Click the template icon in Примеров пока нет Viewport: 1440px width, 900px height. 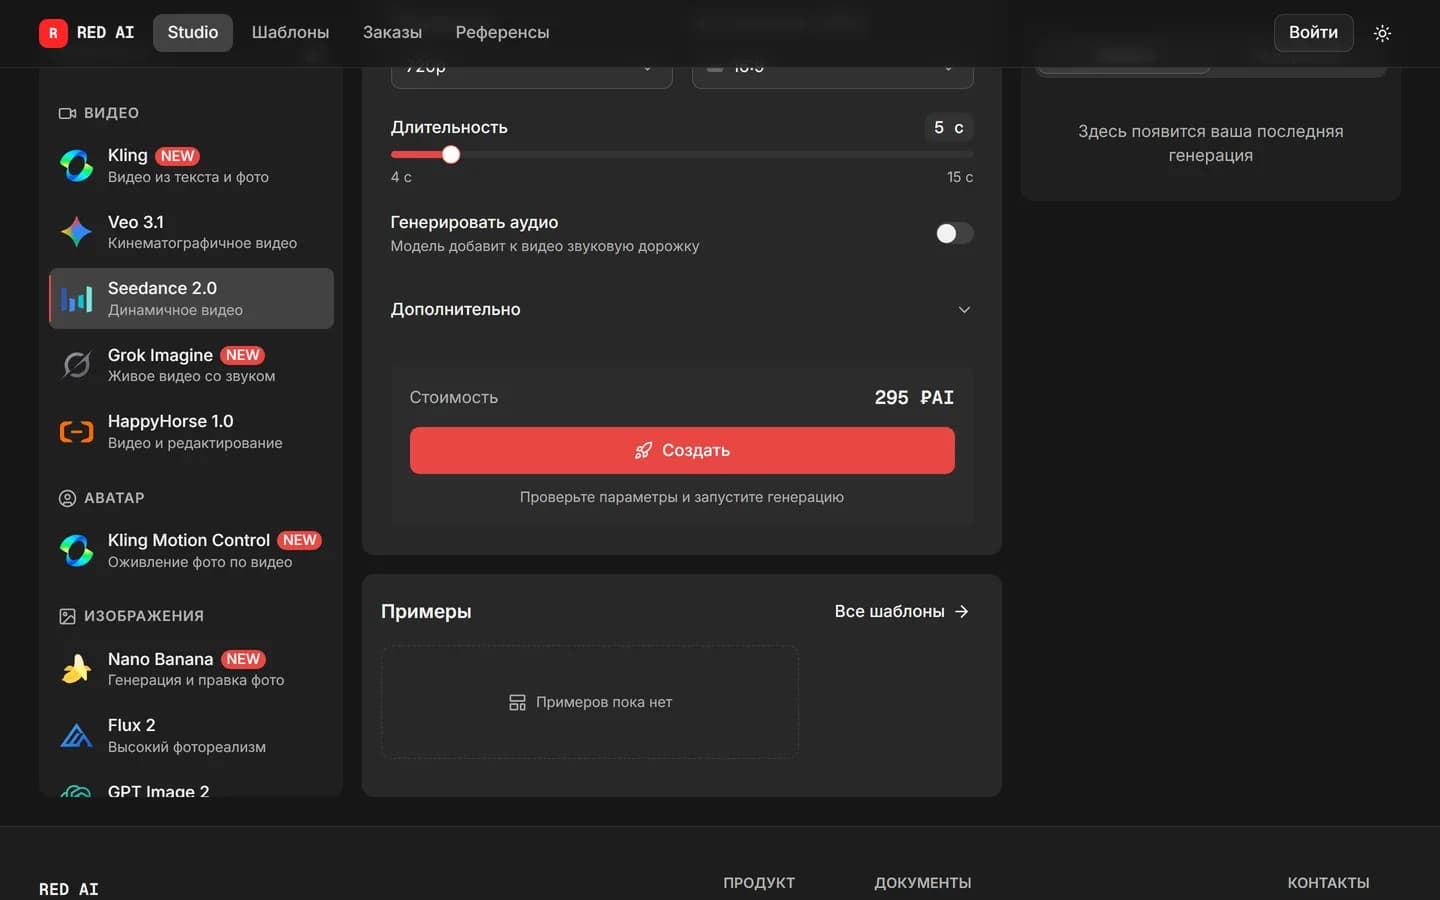click(x=517, y=702)
